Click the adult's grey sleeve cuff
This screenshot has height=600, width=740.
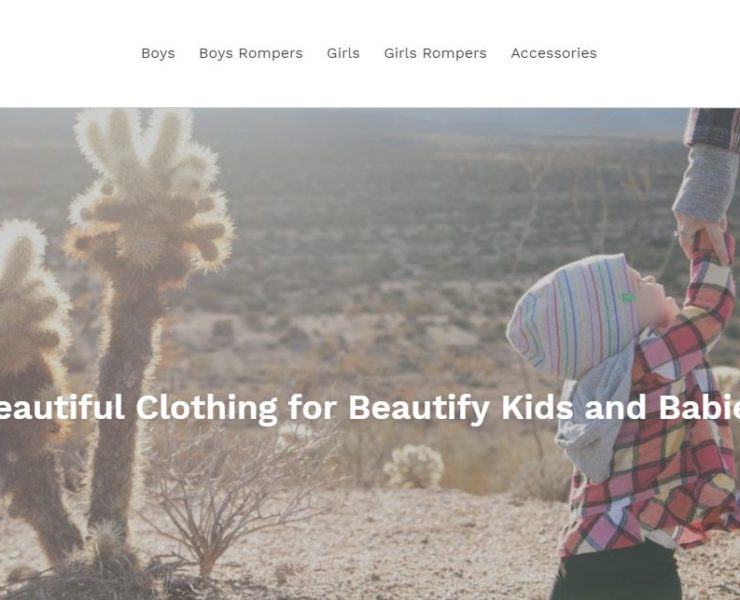(706, 184)
